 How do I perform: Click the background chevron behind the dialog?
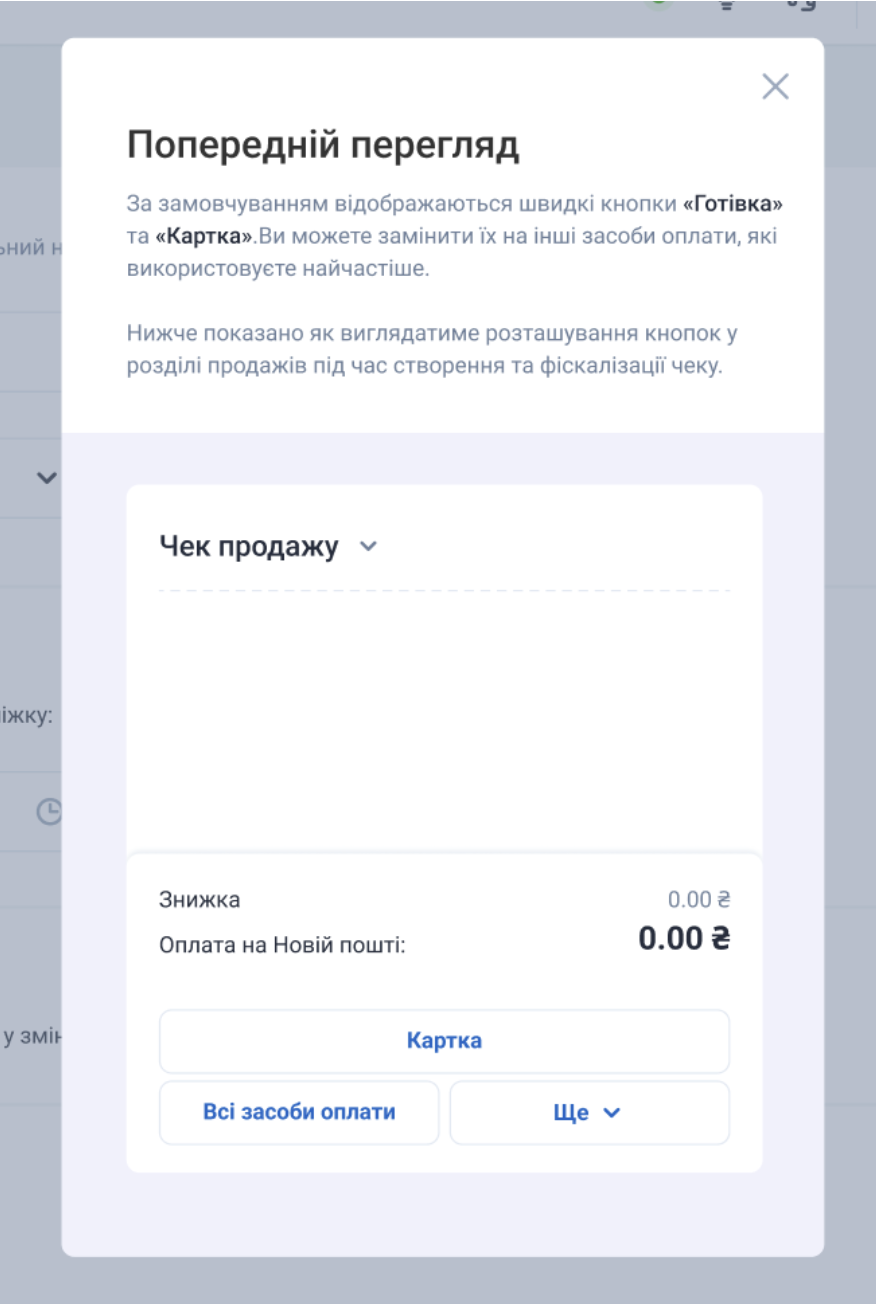tap(46, 477)
